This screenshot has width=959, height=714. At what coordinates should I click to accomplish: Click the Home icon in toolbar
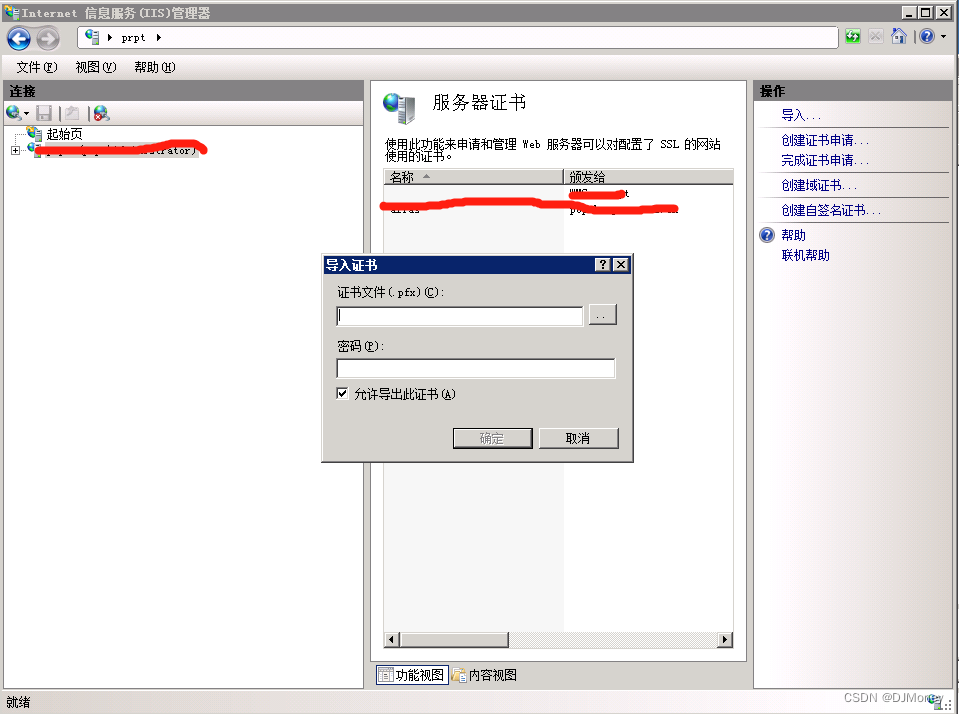[x=898, y=37]
